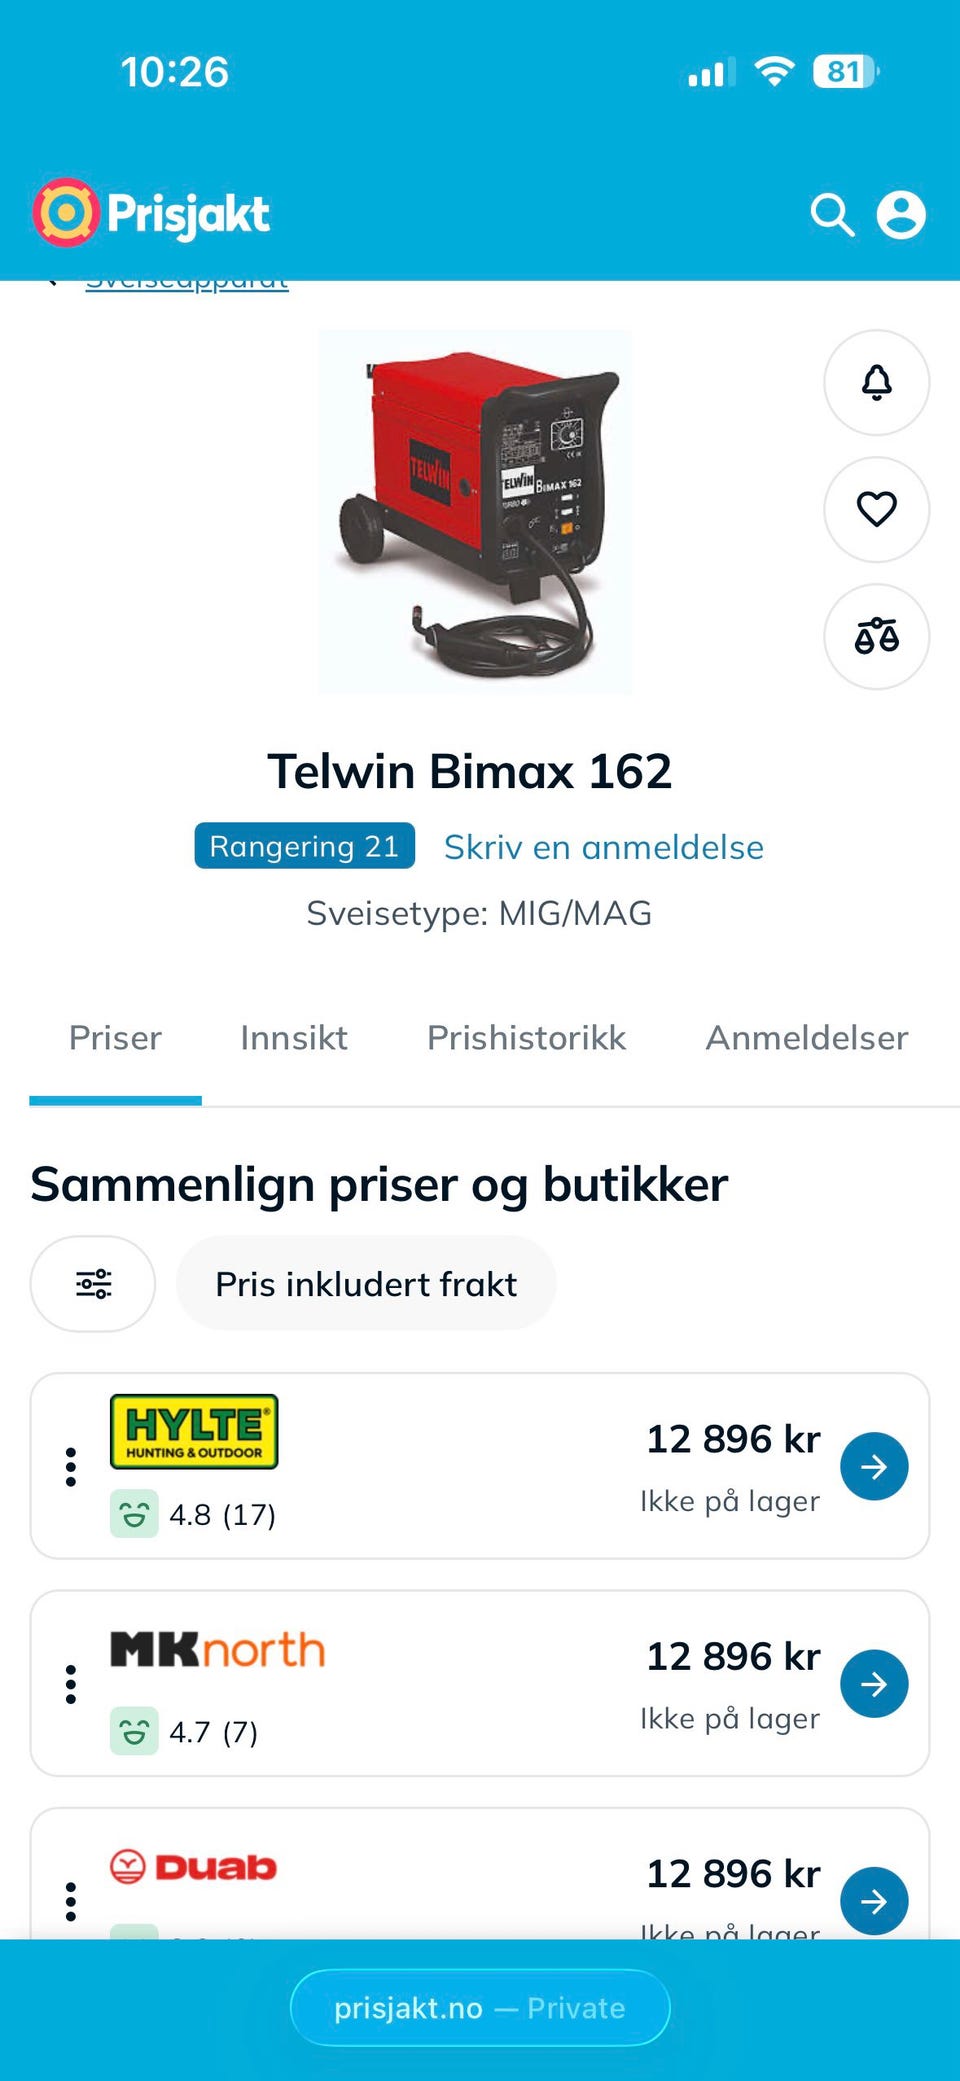Viewport: 960px width, 2081px height.
Task: Tap the prisjakt.no address bar
Action: pos(480,2007)
